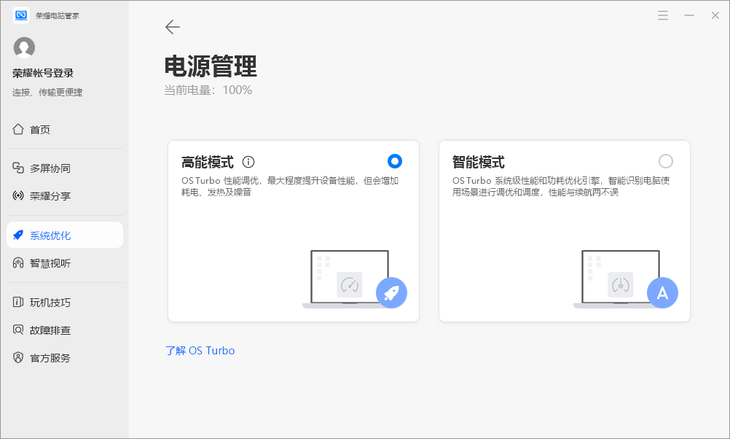Open 官方服务 sidebar item
Viewport: 730px width, 439px height.
[x=65, y=358]
